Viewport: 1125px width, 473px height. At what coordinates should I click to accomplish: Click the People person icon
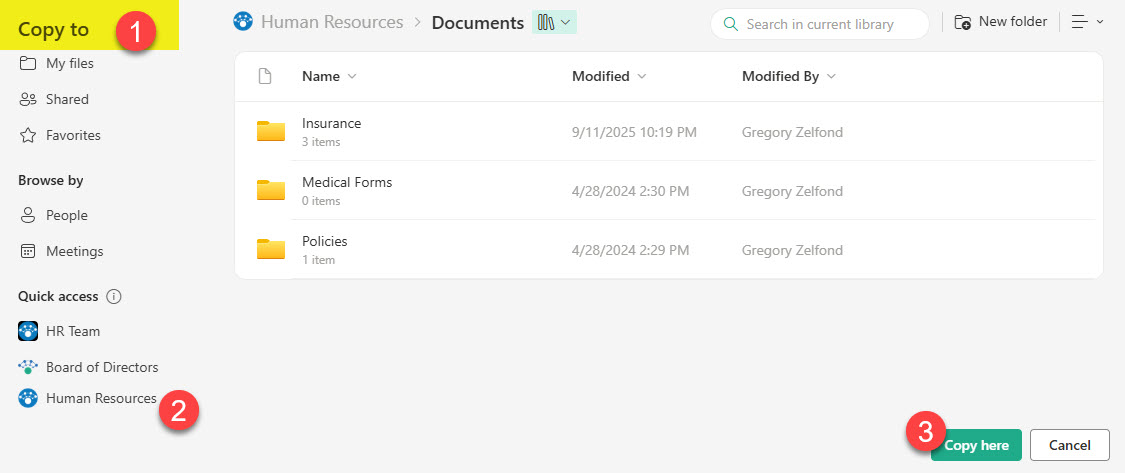click(x=28, y=215)
